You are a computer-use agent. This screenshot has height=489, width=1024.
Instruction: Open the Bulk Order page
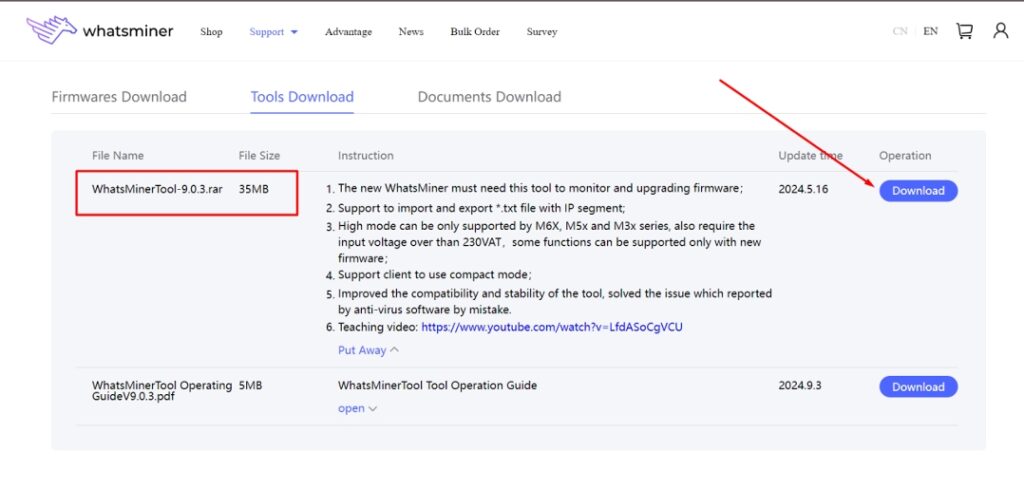[475, 31]
